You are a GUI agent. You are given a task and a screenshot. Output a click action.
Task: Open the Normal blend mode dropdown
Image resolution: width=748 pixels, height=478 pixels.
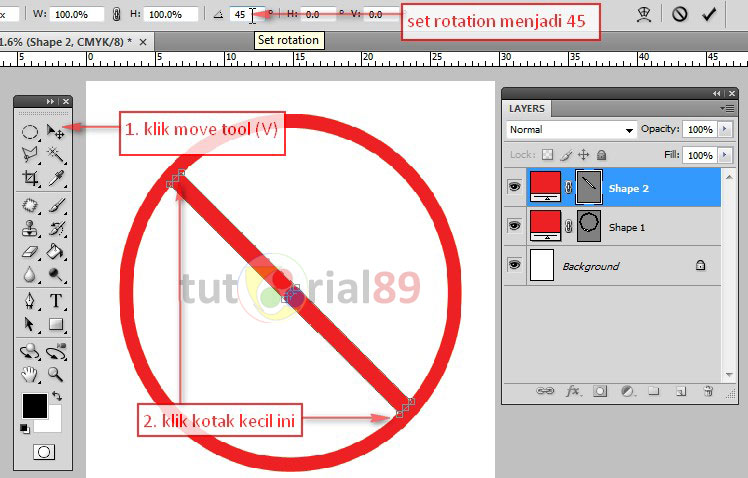click(571, 130)
